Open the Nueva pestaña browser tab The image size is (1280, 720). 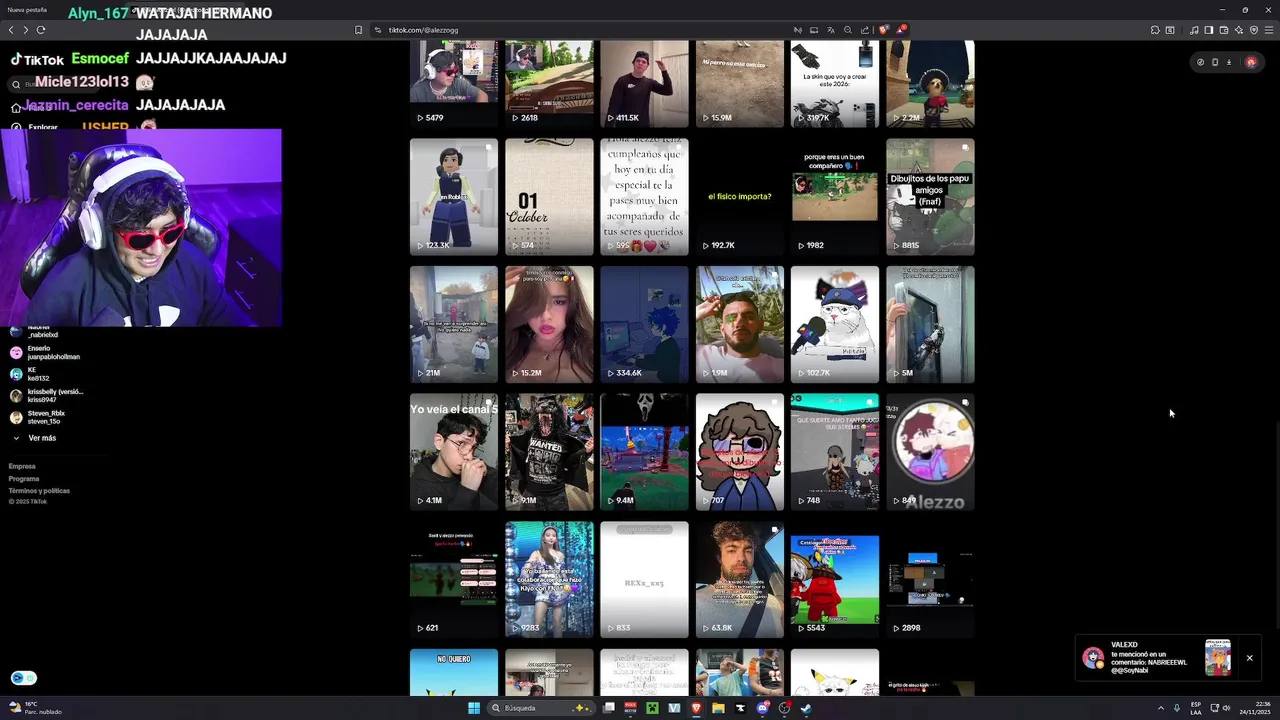point(29,9)
